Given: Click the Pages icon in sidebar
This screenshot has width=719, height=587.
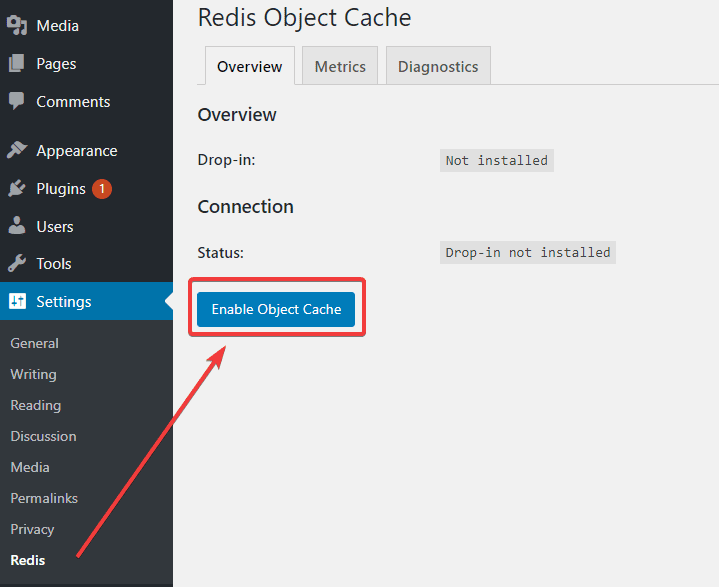Looking at the screenshot, I should pos(17,64).
